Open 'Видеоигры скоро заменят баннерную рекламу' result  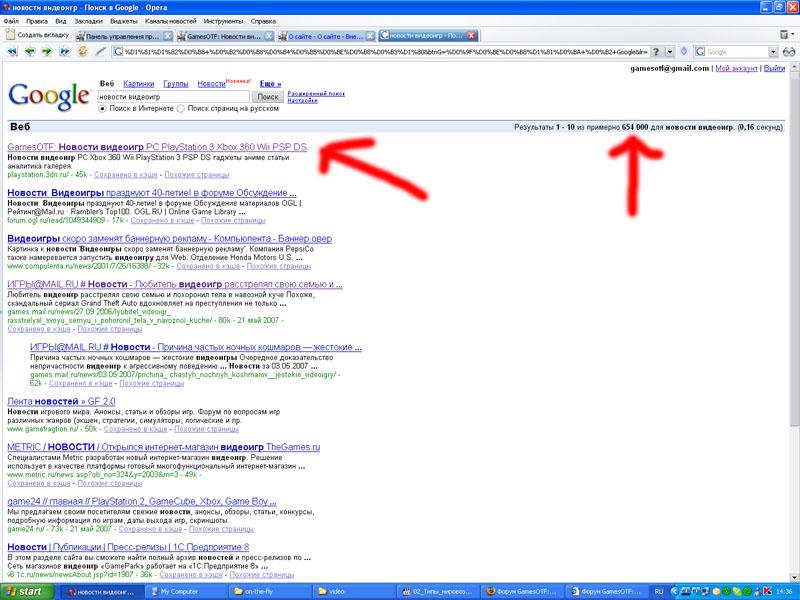pyautogui.click(x=169, y=238)
